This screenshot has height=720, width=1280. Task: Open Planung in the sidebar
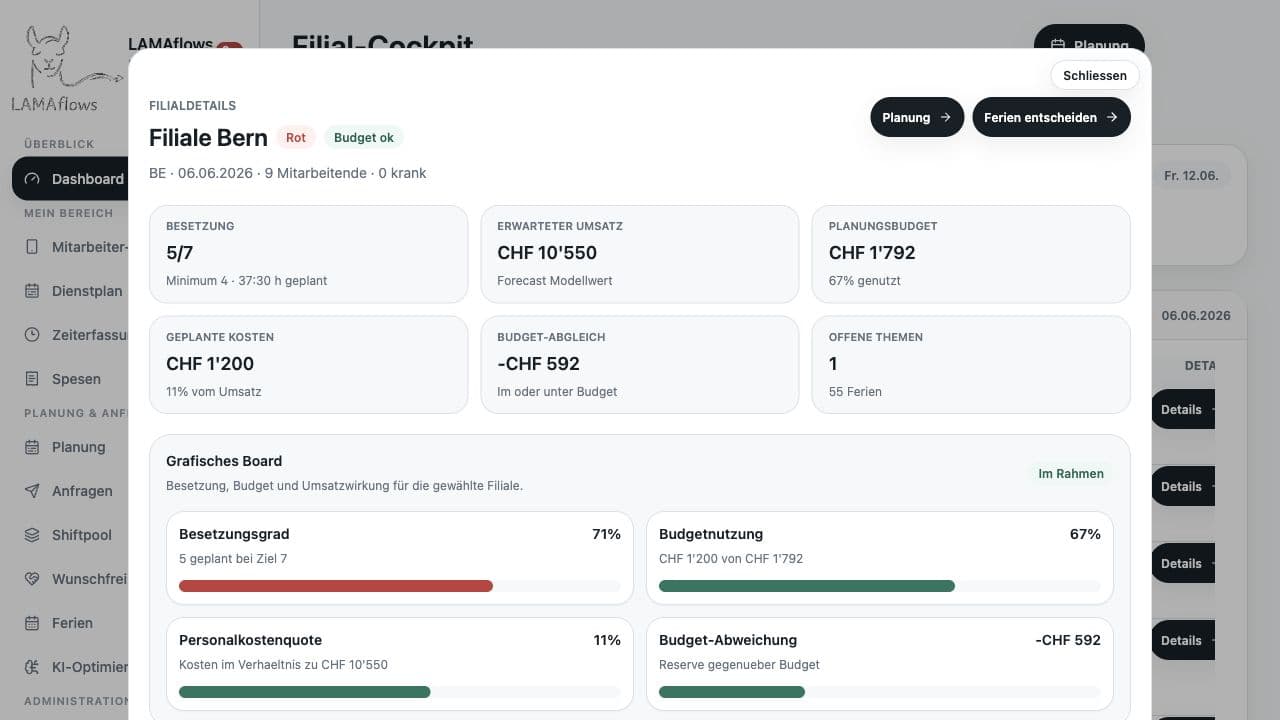click(71, 447)
